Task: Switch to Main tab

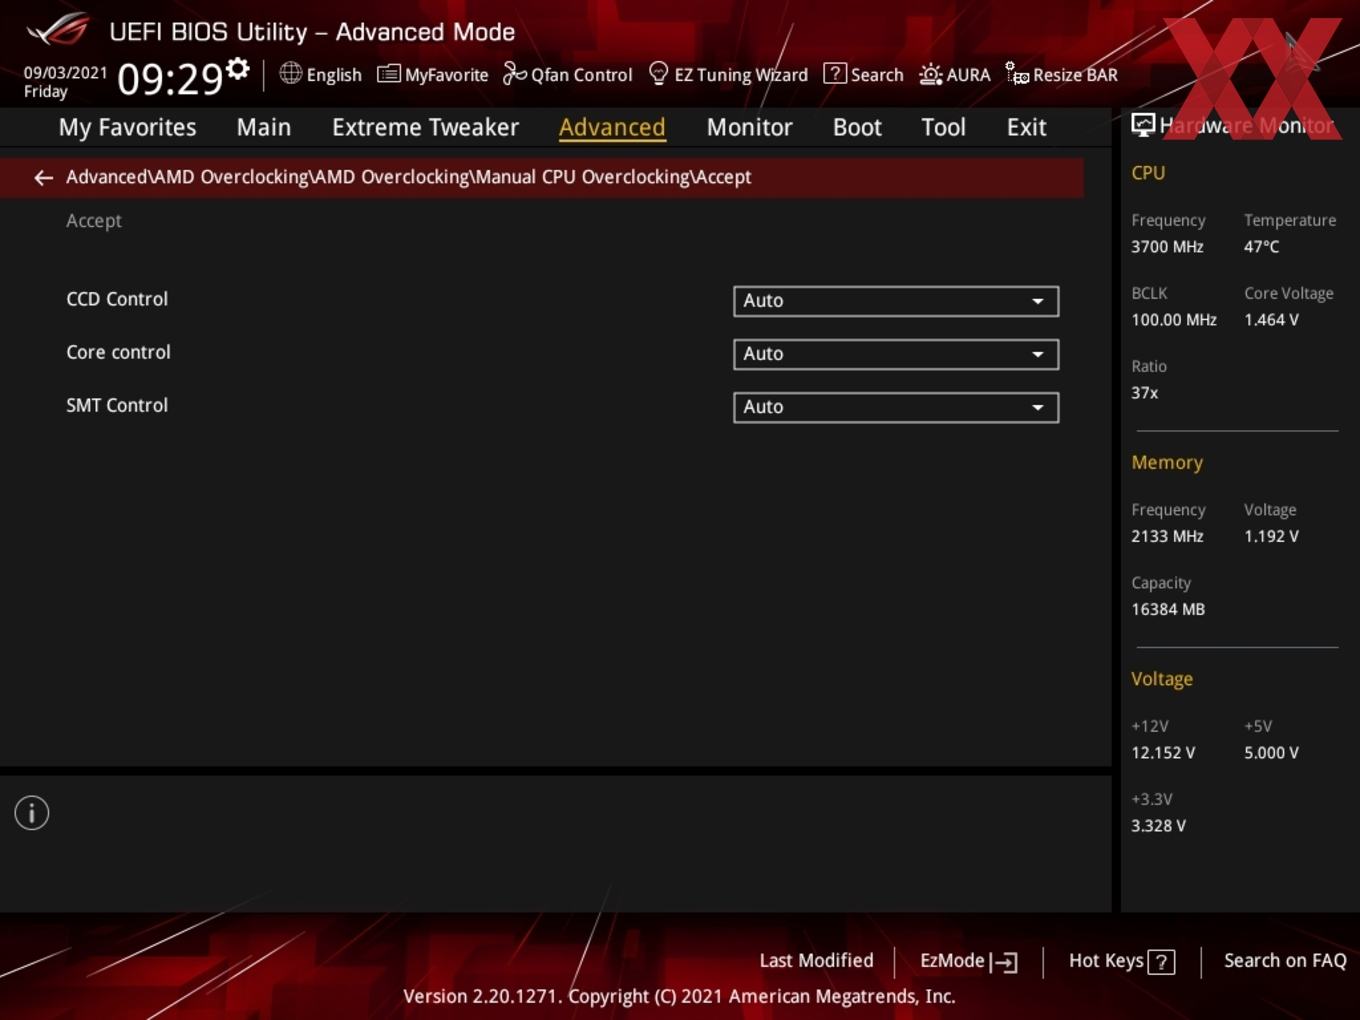Action: pos(264,127)
